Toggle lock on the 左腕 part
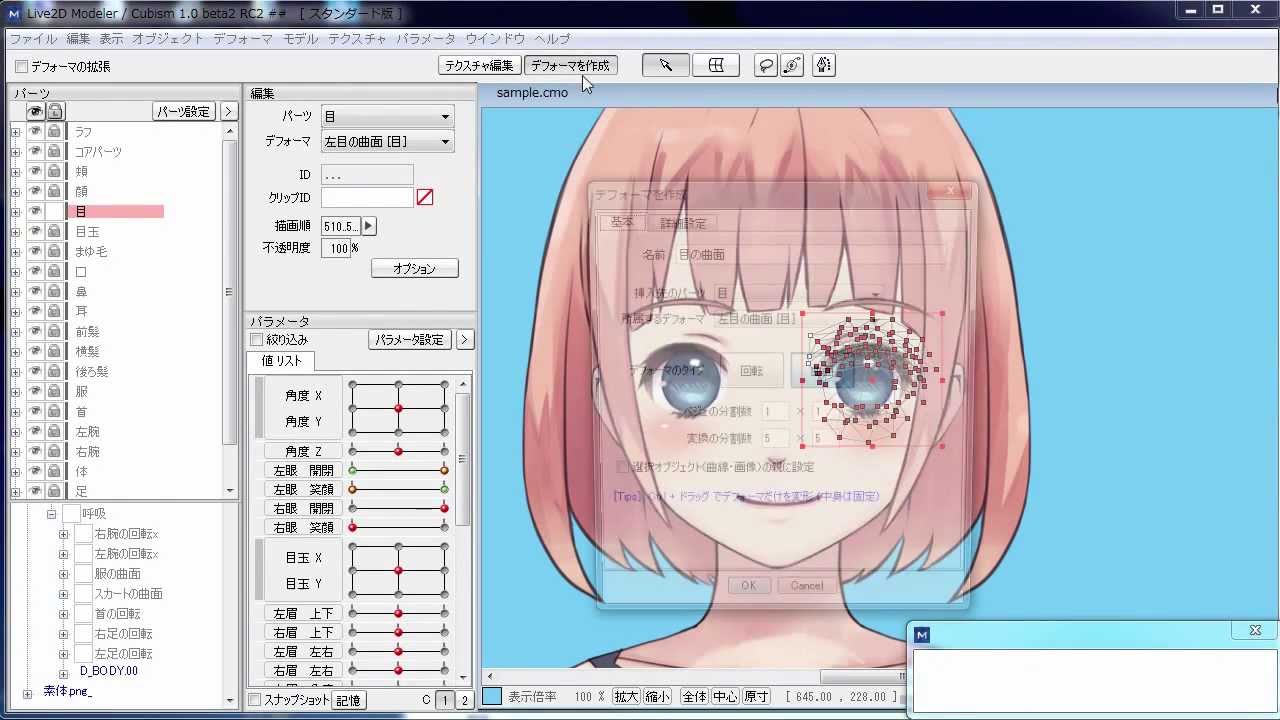1280x720 pixels. coord(54,432)
